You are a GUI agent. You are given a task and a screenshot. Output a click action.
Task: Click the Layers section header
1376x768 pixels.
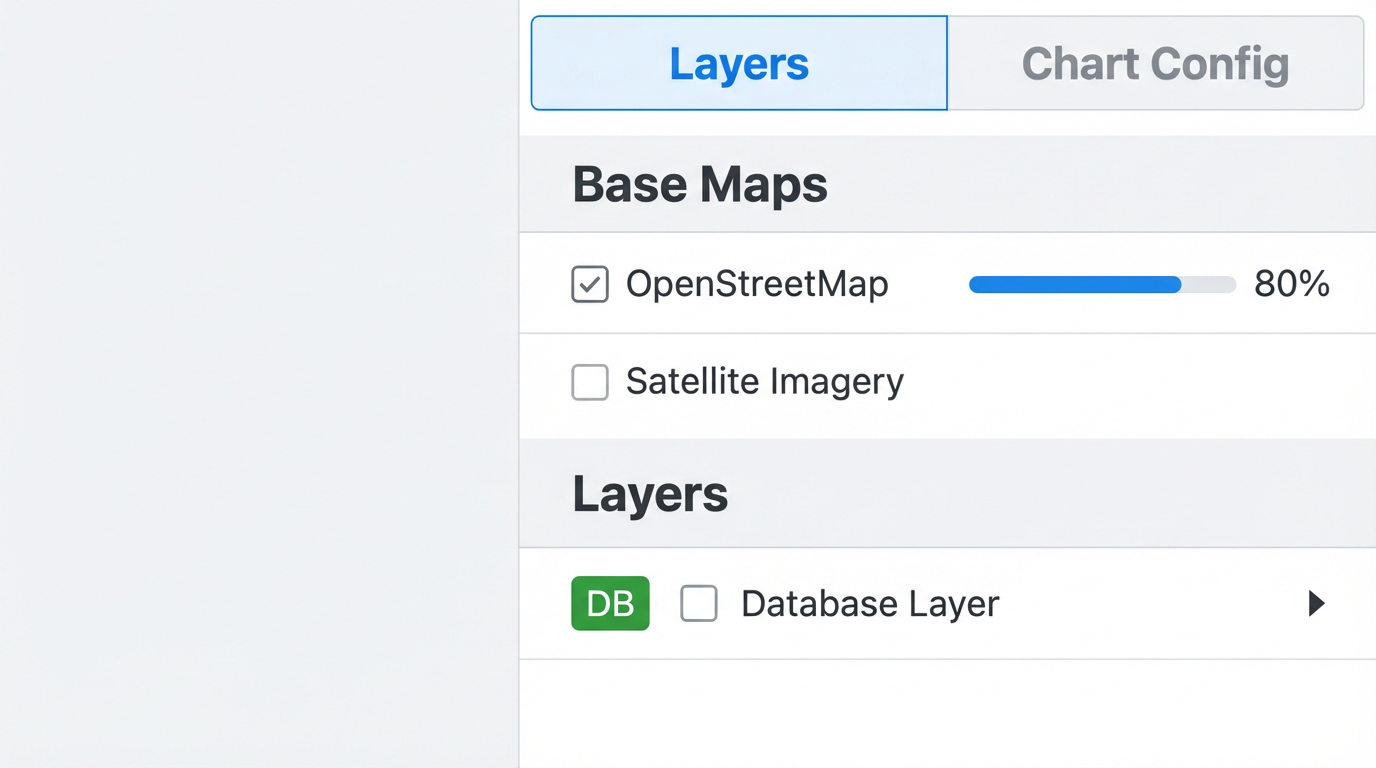pos(650,493)
